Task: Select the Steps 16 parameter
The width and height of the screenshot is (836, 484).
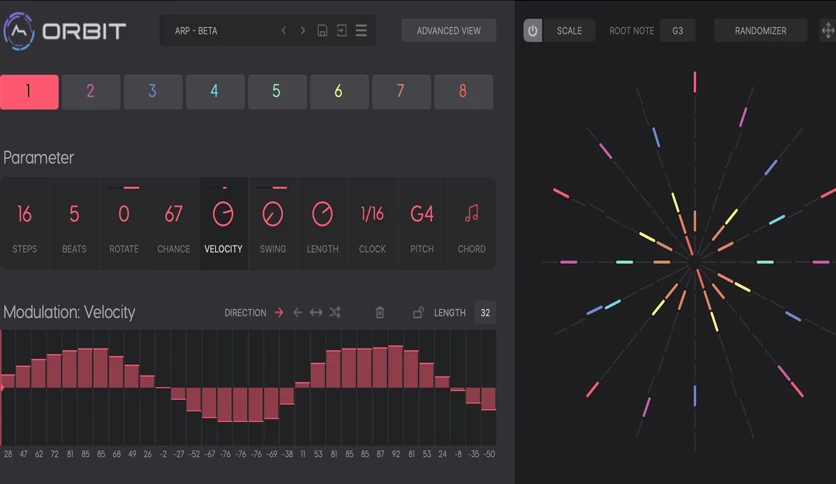Action: point(25,223)
